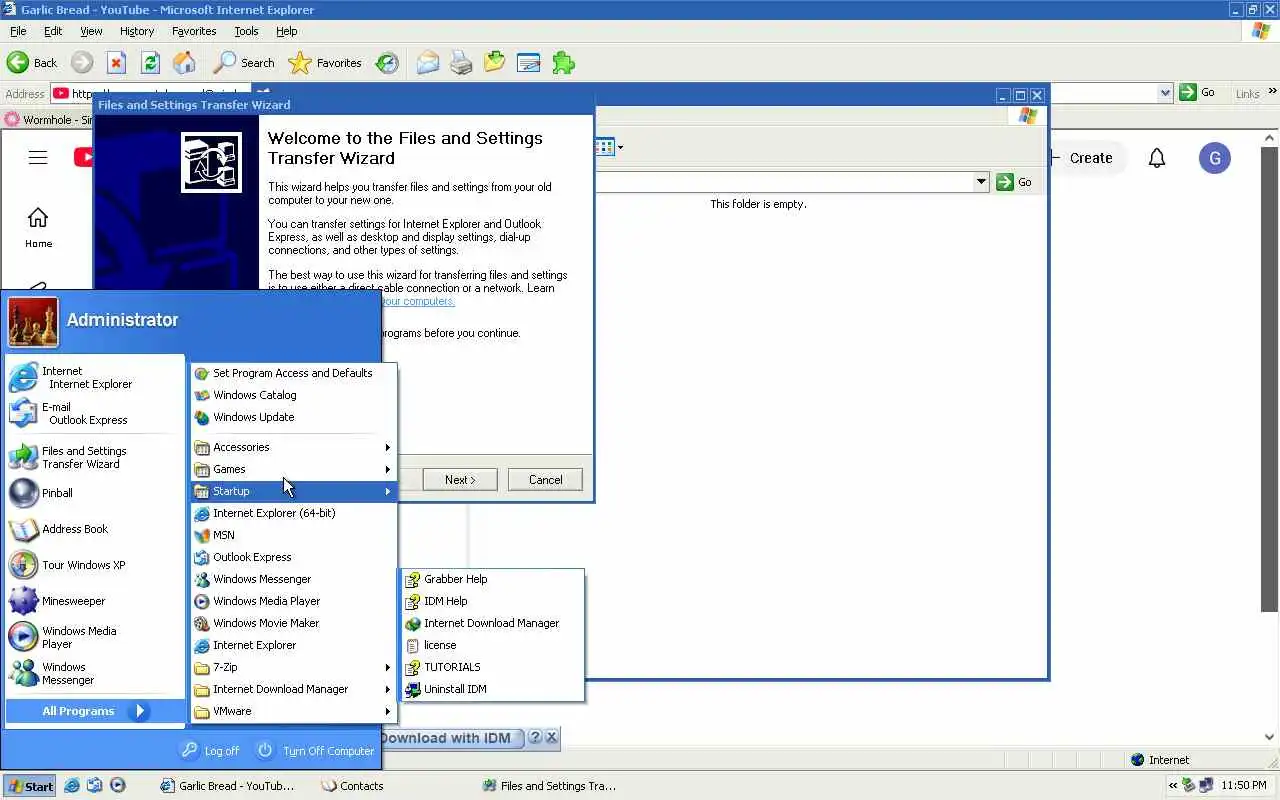Click the Mail envelope icon in IE toolbar
Screen dimensions: 1280x800
coord(428,63)
